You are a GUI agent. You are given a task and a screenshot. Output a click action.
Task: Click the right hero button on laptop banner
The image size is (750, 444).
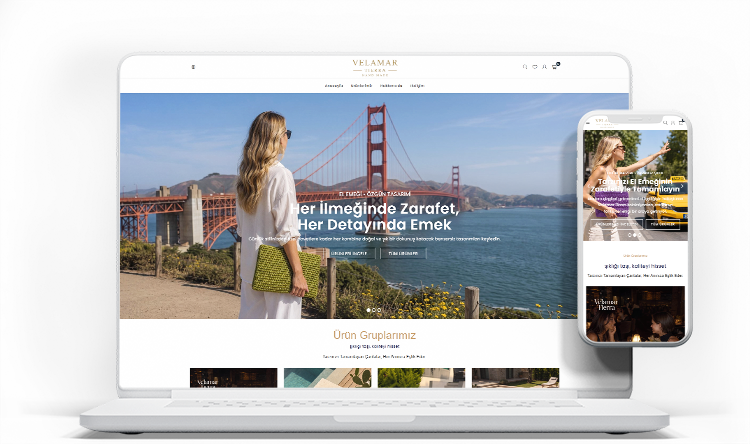coord(403,253)
